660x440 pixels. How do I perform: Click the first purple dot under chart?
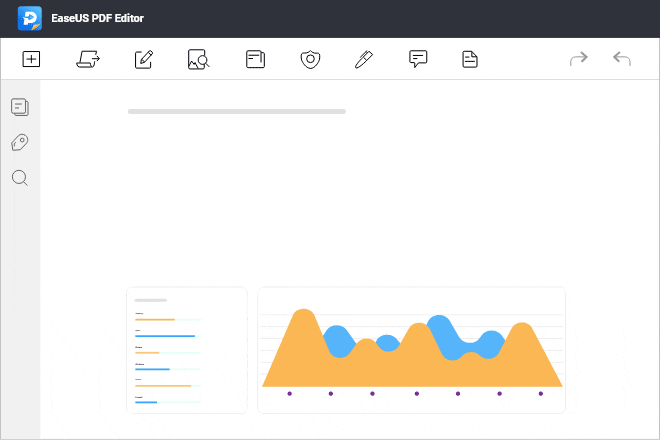(x=289, y=393)
